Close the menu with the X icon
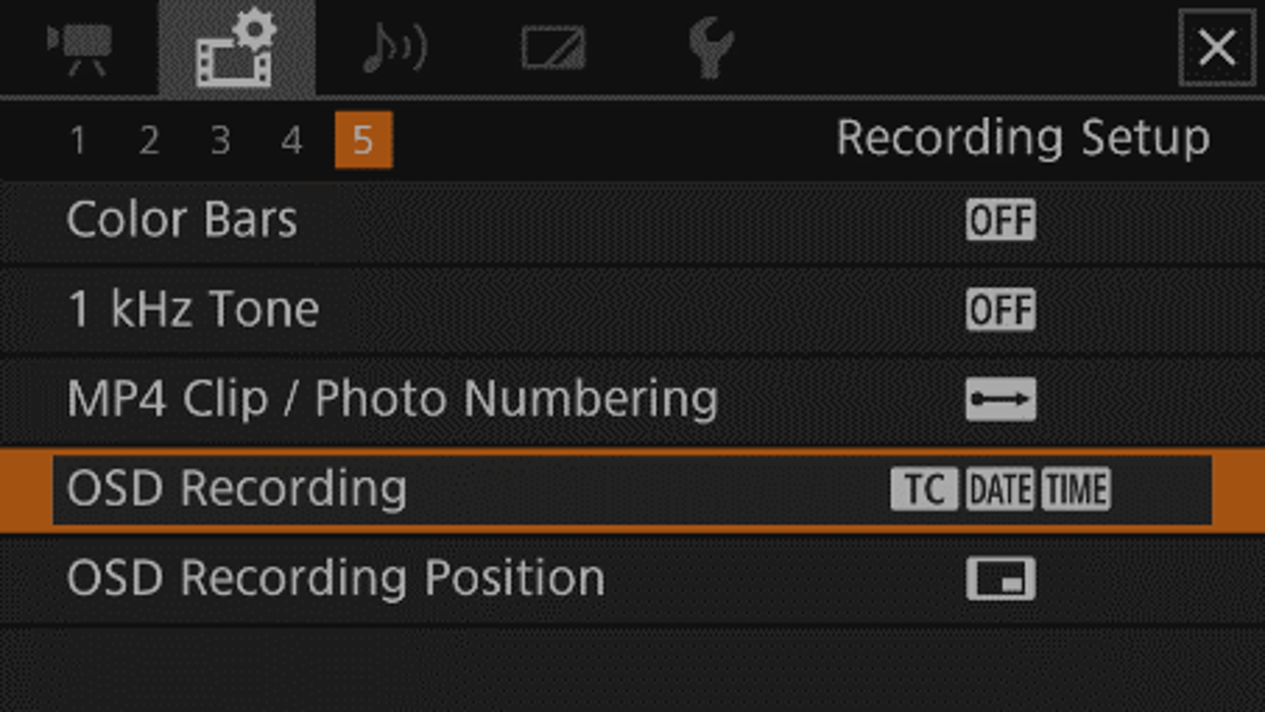The height and width of the screenshot is (712, 1265). tap(1216, 47)
